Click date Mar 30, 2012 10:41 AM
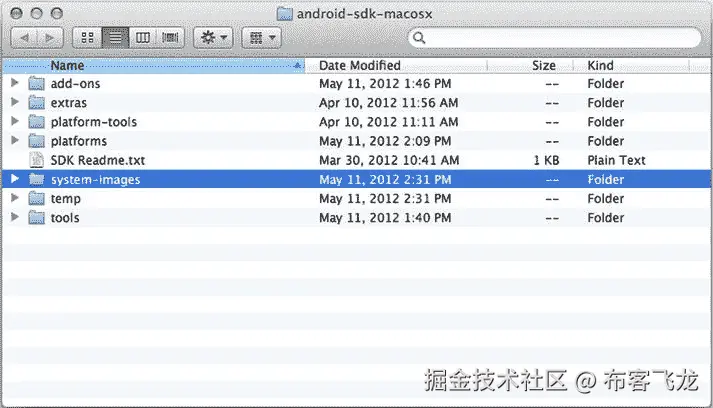The width and height of the screenshot is (713, 408). (x=389, y=160)
